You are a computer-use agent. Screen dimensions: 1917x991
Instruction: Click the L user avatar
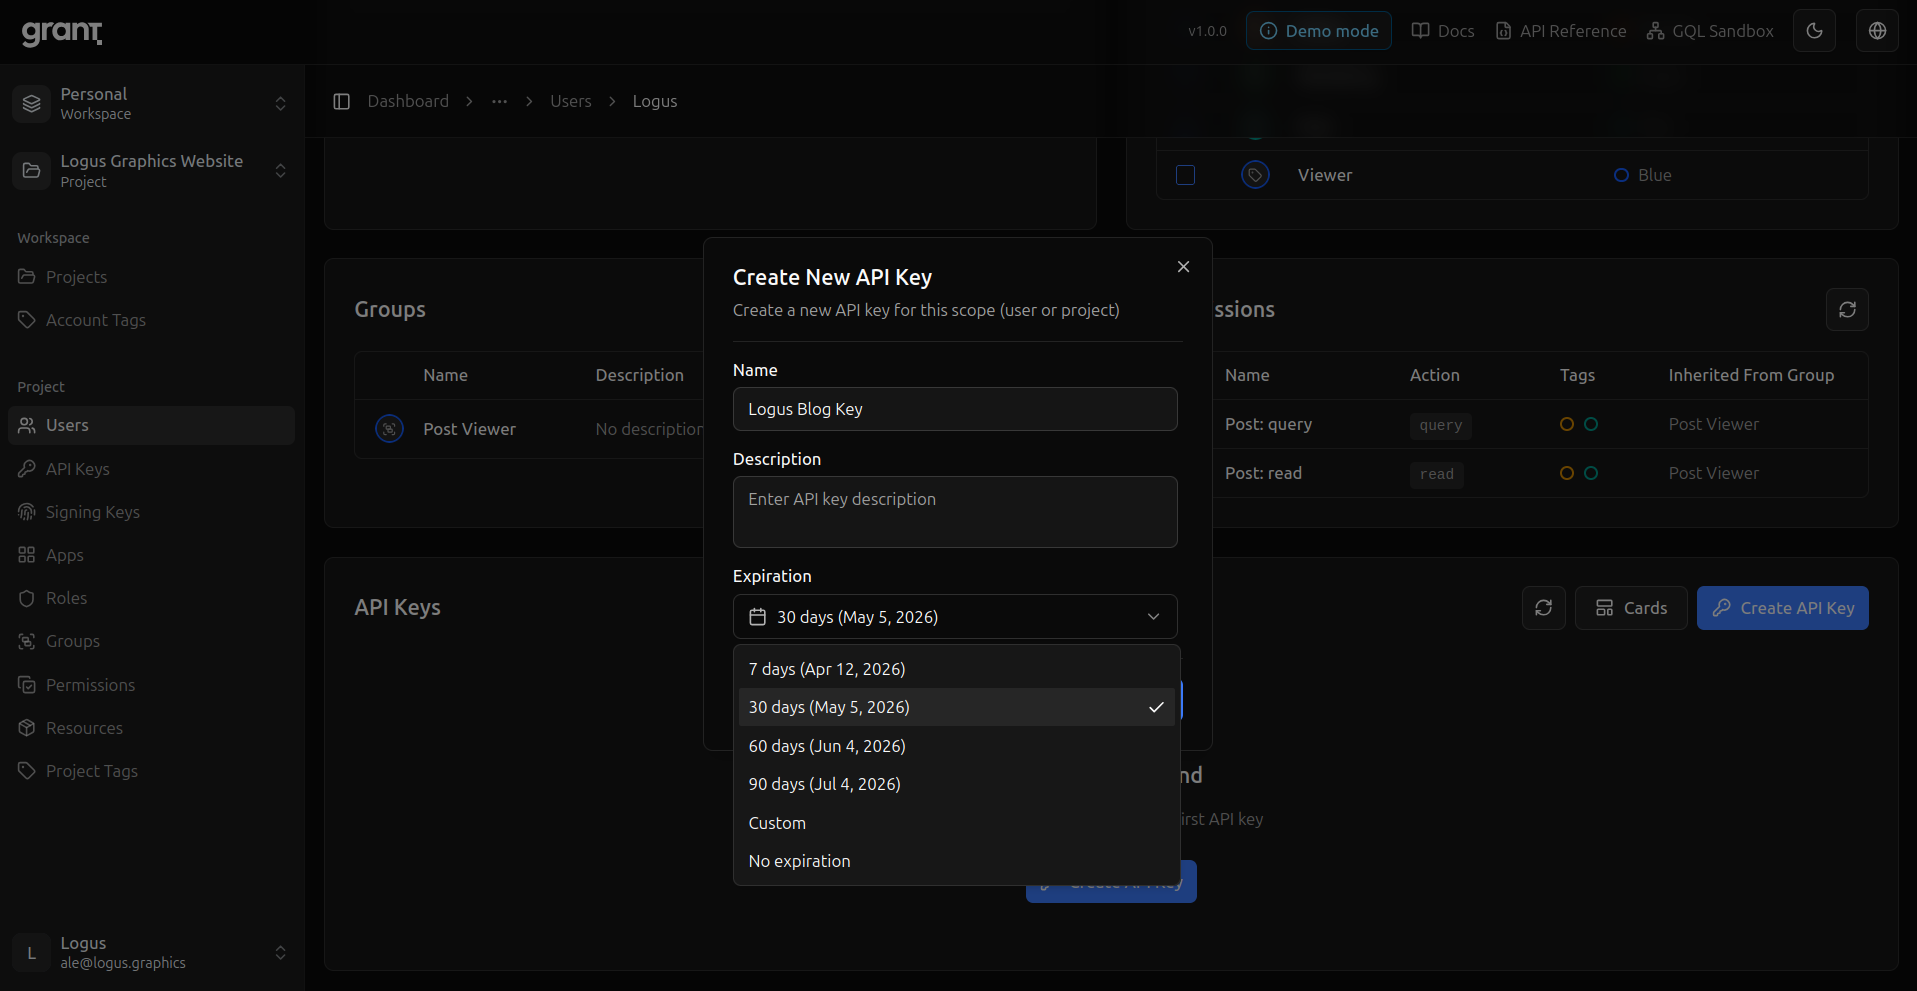pyautogui.click(x=32, y=953)
